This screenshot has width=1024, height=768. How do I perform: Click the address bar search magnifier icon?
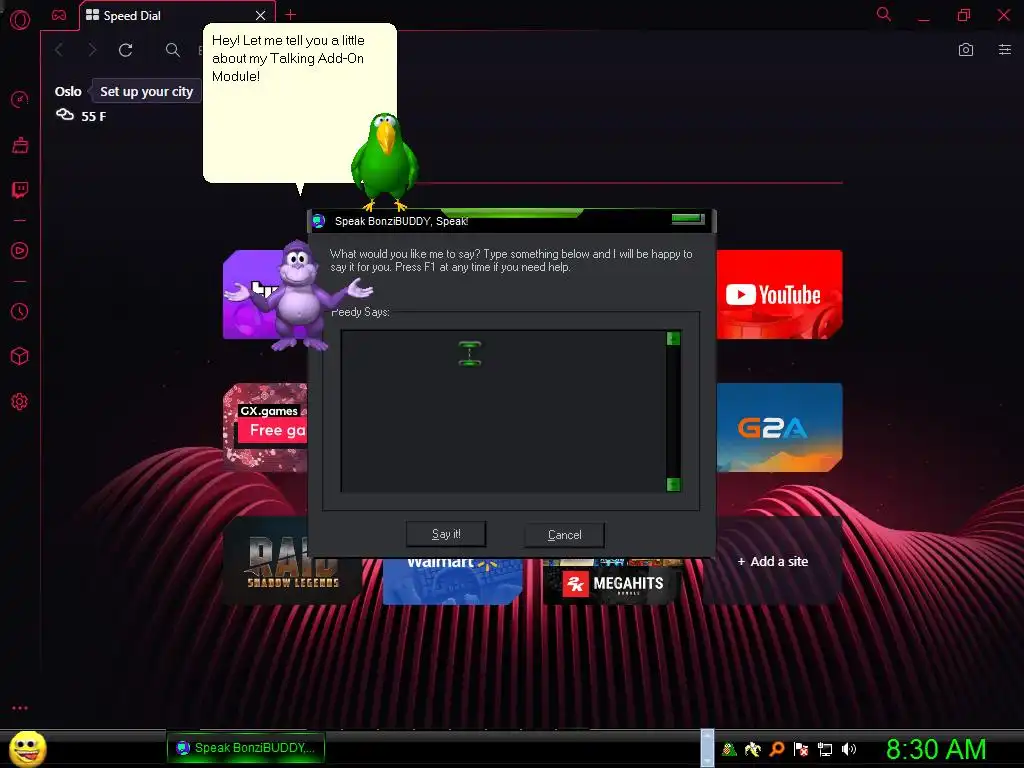tap(172, 50)
